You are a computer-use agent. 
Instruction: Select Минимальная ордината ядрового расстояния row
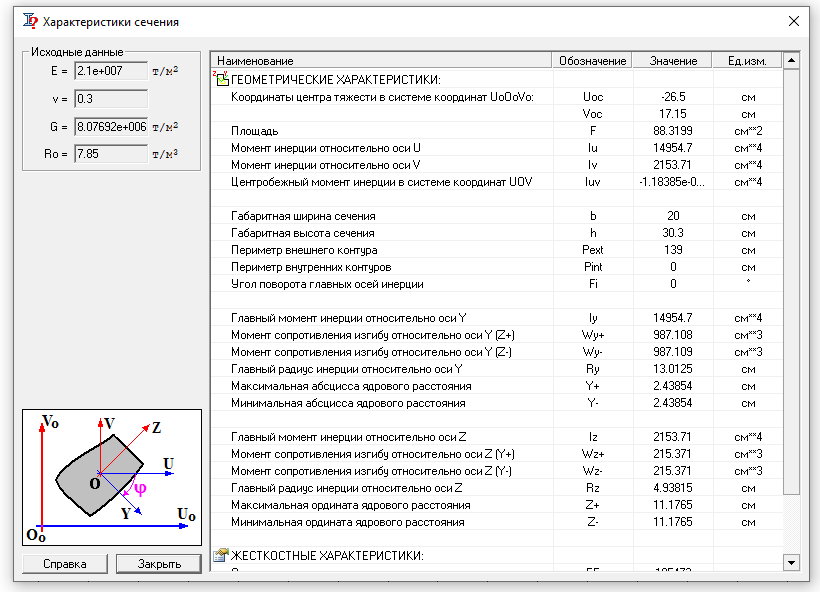[497, 522]
